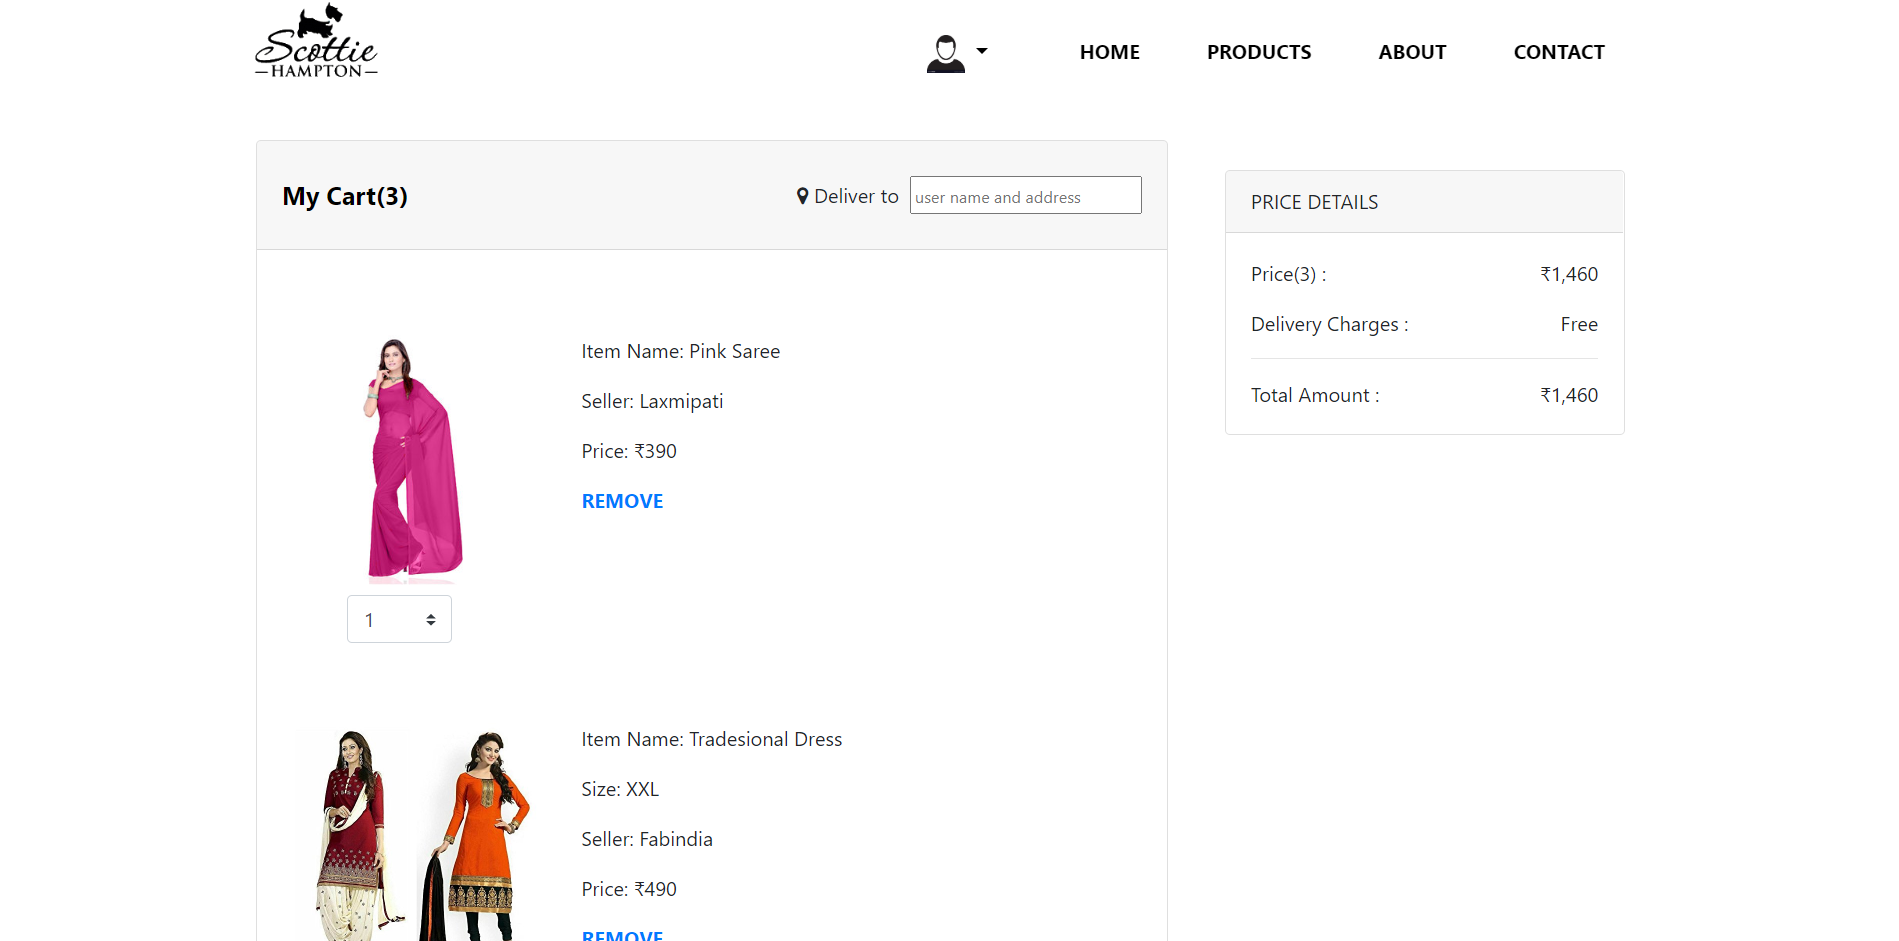Select the My Cart(3) heading

pos(345,196)
